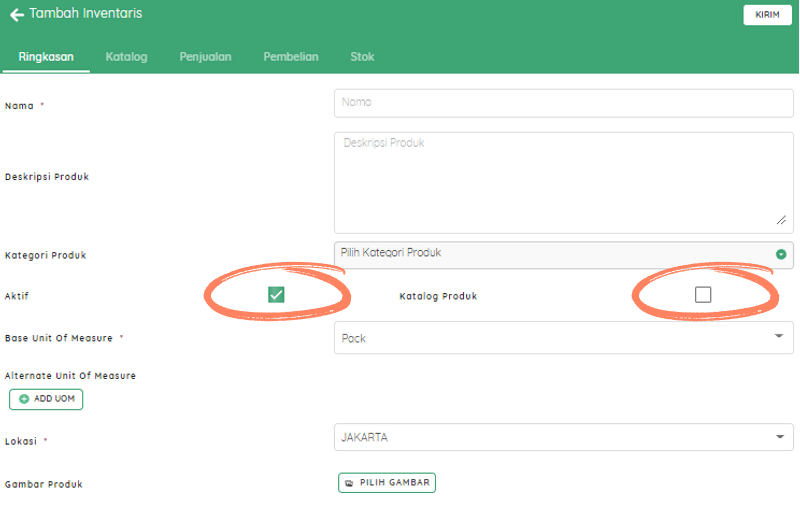
Task: Click the green arrow in Kategori Produk field
Action: click(781, 254)
